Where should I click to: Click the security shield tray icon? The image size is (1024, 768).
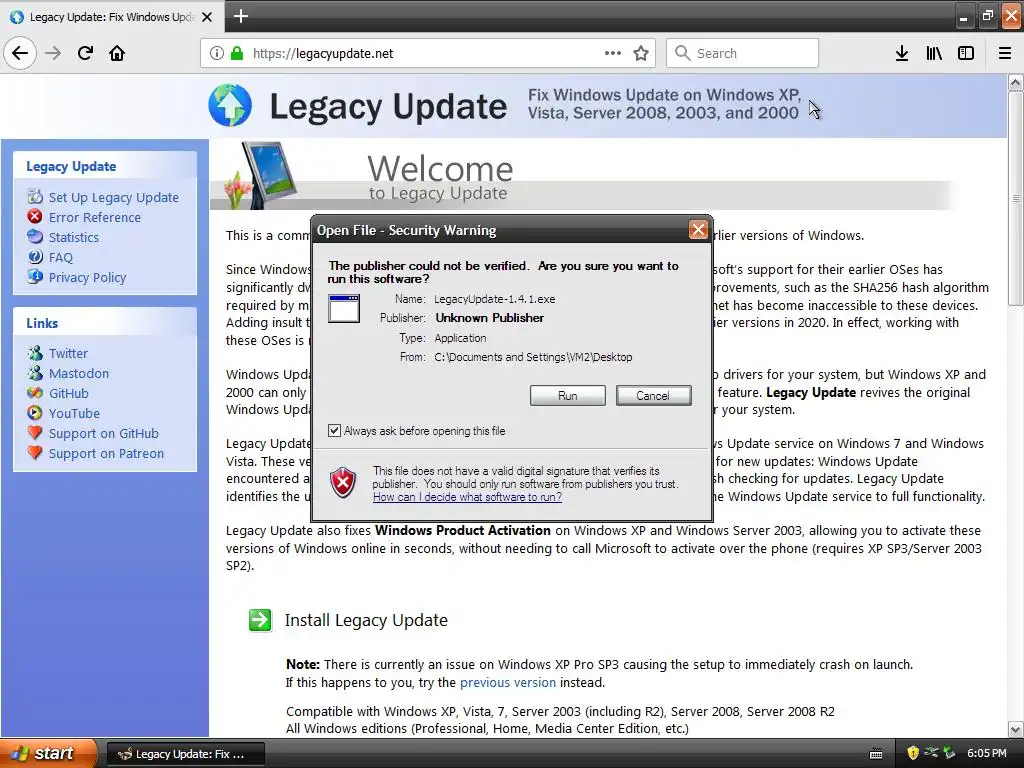[x=913, y=753]
